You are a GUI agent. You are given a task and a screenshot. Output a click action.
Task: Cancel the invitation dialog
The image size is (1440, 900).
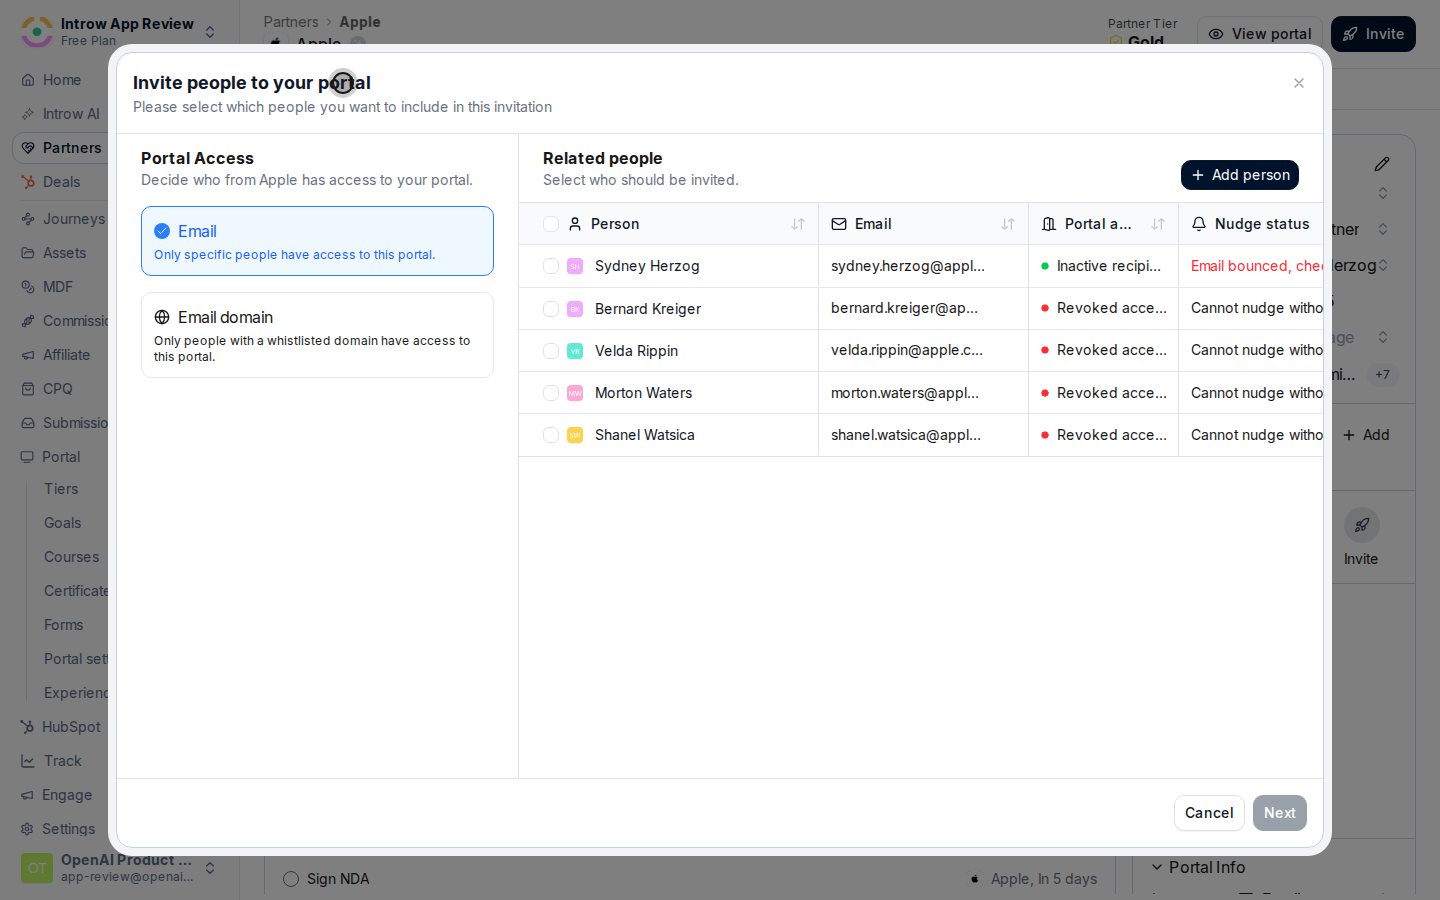tap(1209, 813)
